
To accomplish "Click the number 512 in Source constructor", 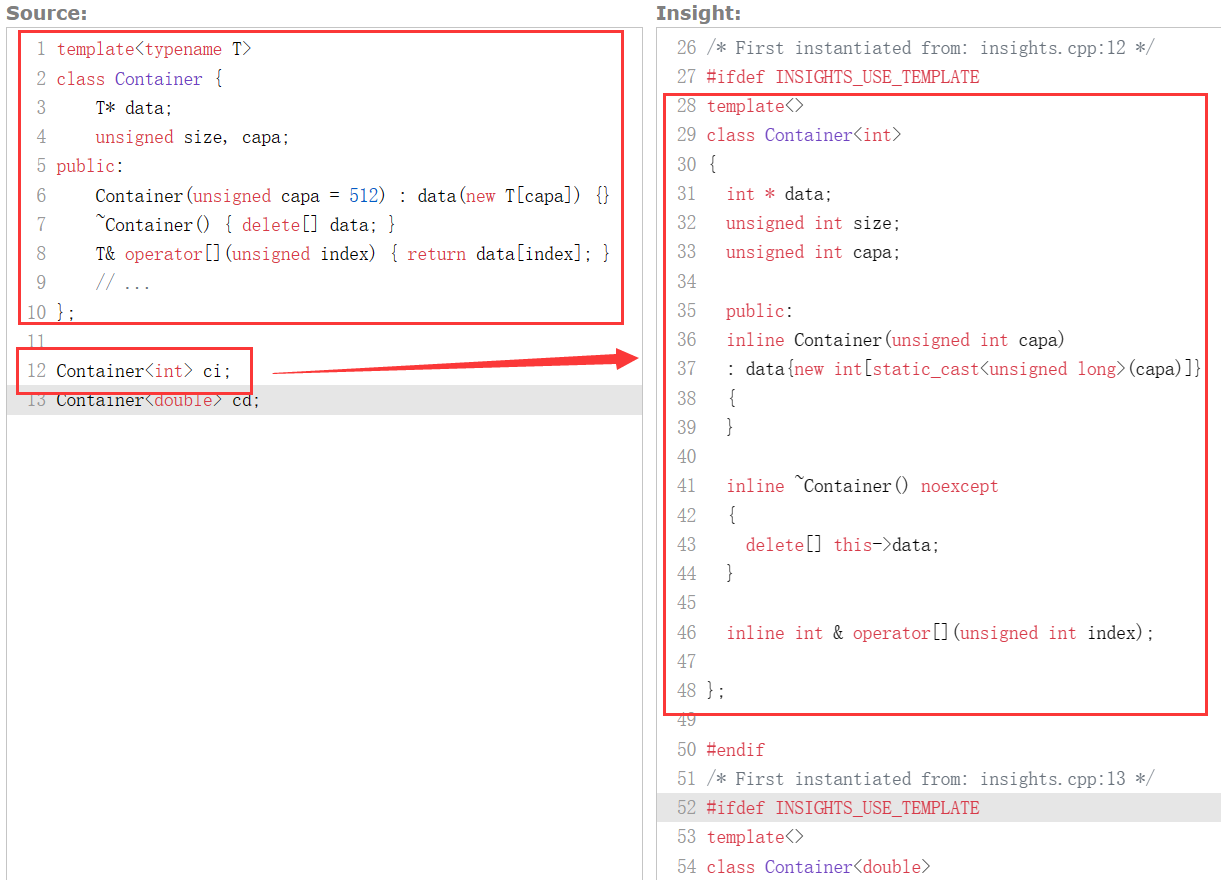I will 364,196.
